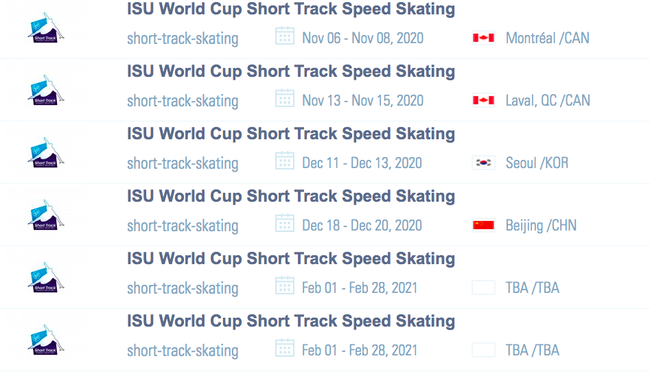Click the Short Track logo beside Montréal event

[46, 28]
